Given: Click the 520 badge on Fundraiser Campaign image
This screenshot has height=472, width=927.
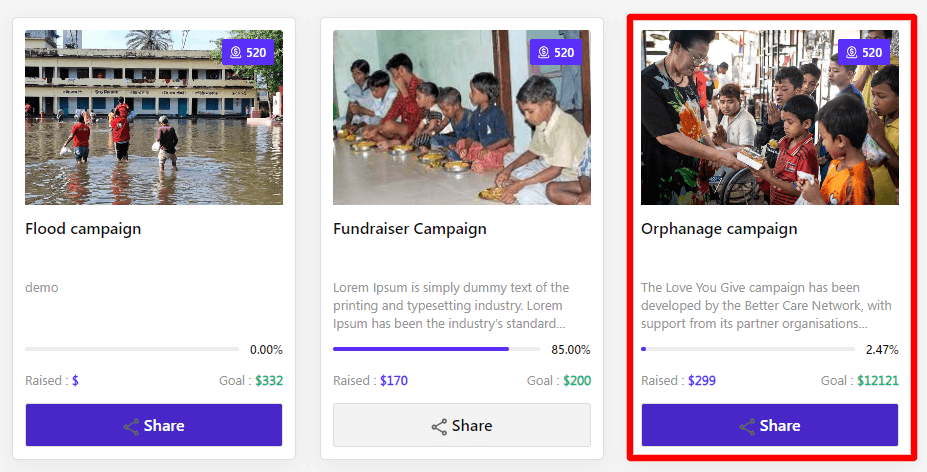Looking at the screenshot, I should point(555,52).
